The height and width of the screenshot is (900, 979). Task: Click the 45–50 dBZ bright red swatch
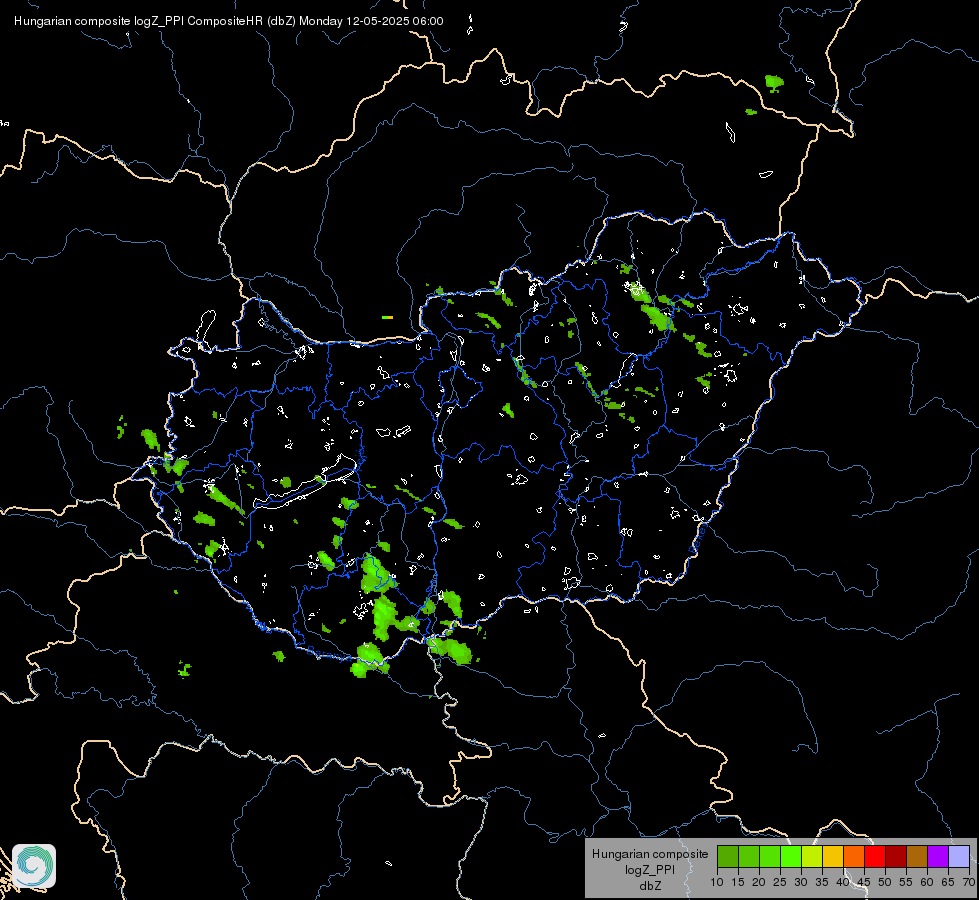click(x=875, y=856)
